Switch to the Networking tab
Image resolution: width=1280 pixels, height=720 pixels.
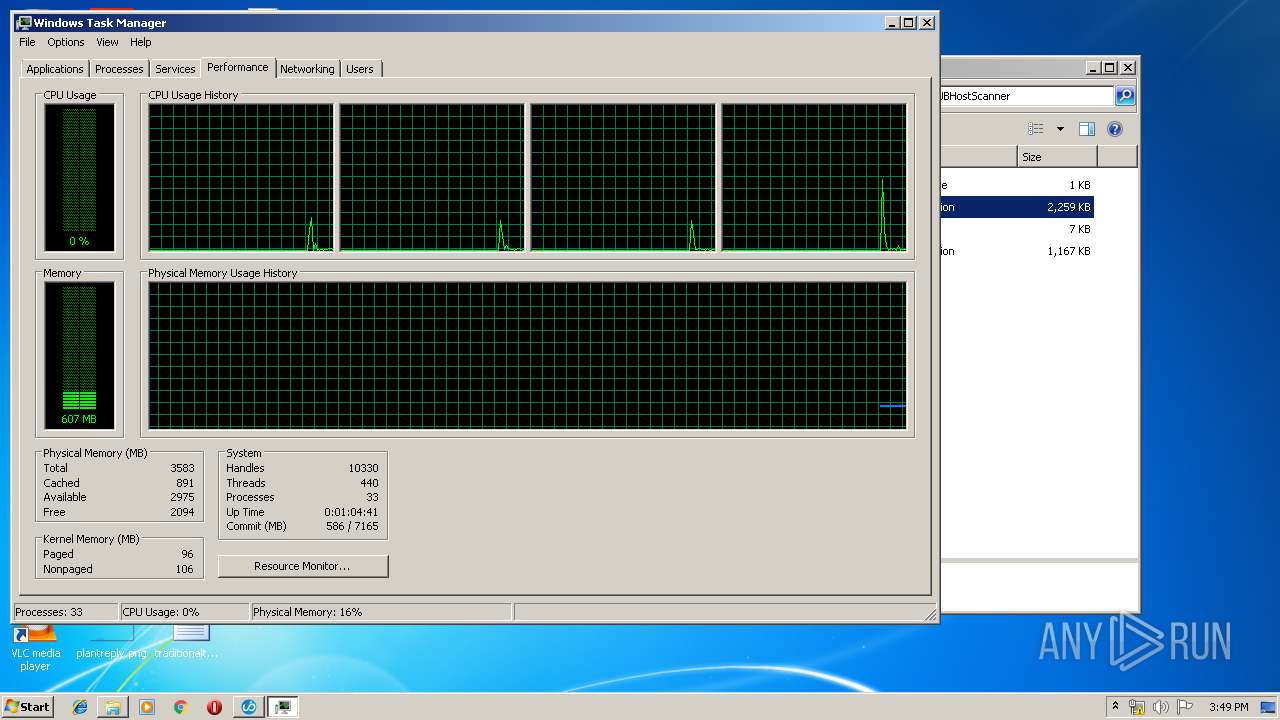307,69
